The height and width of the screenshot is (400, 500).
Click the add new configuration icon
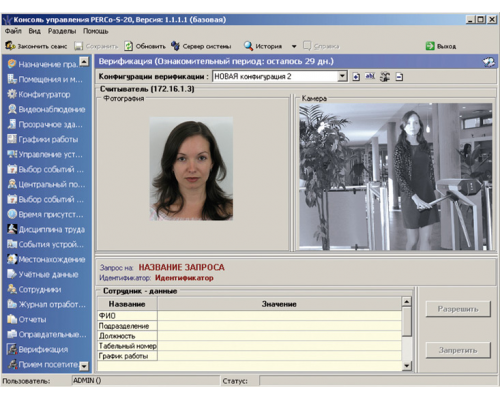point(356,77)
